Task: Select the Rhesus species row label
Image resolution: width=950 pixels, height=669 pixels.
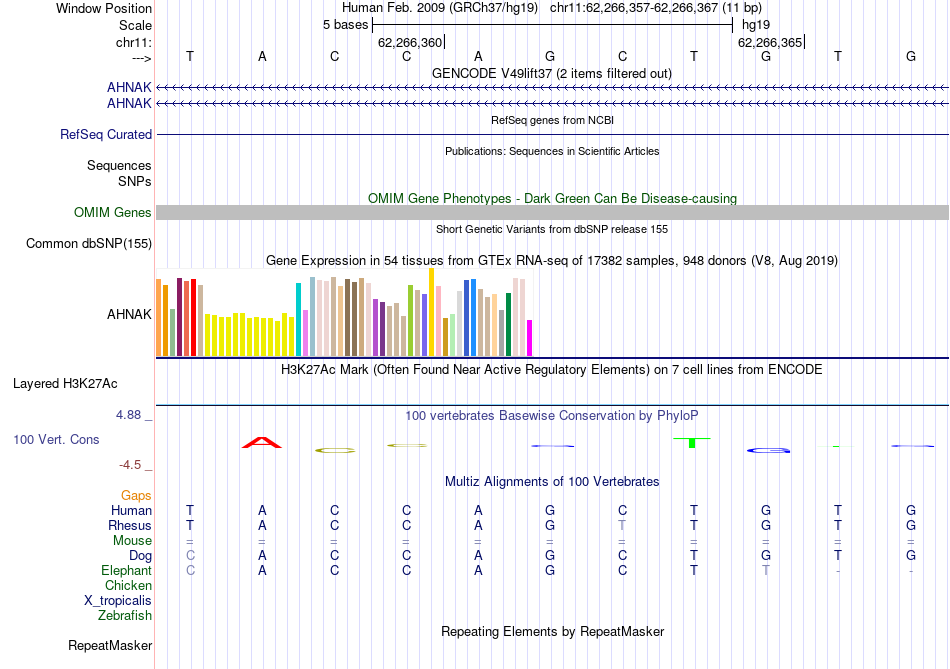Action: (x=130, y=525)
